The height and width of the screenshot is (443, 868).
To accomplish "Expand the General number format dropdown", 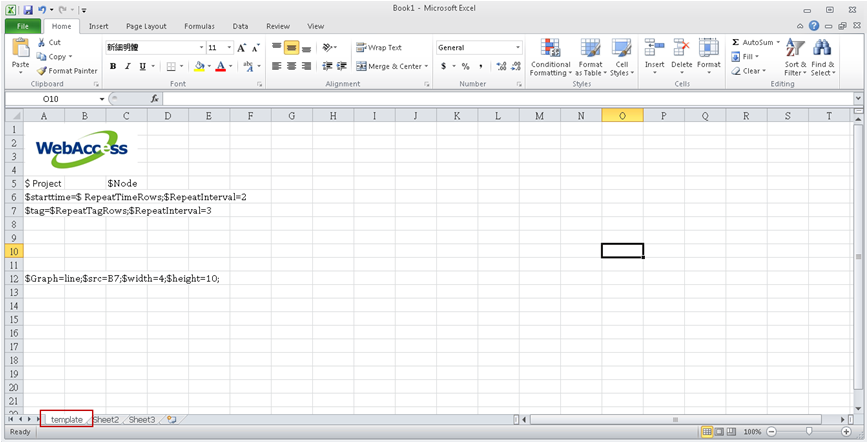I will (518, 48).
